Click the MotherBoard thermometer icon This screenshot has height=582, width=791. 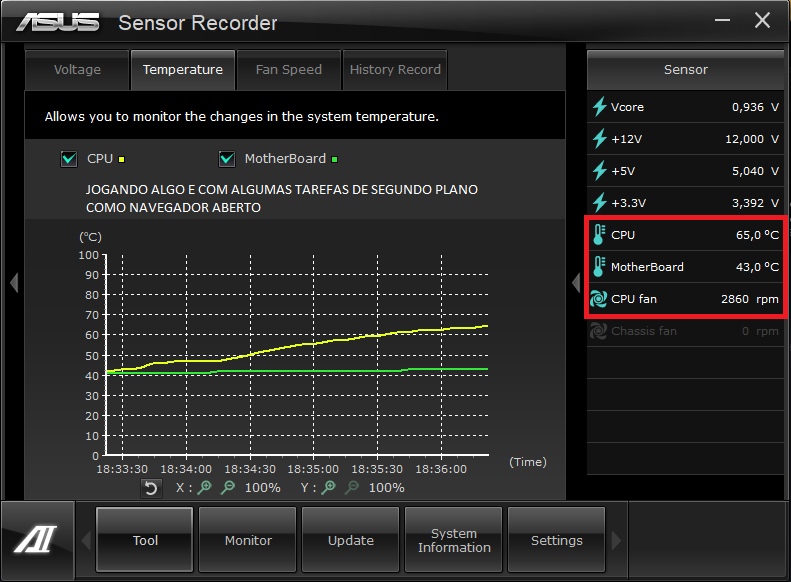pyautogui.click(x=599, y=267)
